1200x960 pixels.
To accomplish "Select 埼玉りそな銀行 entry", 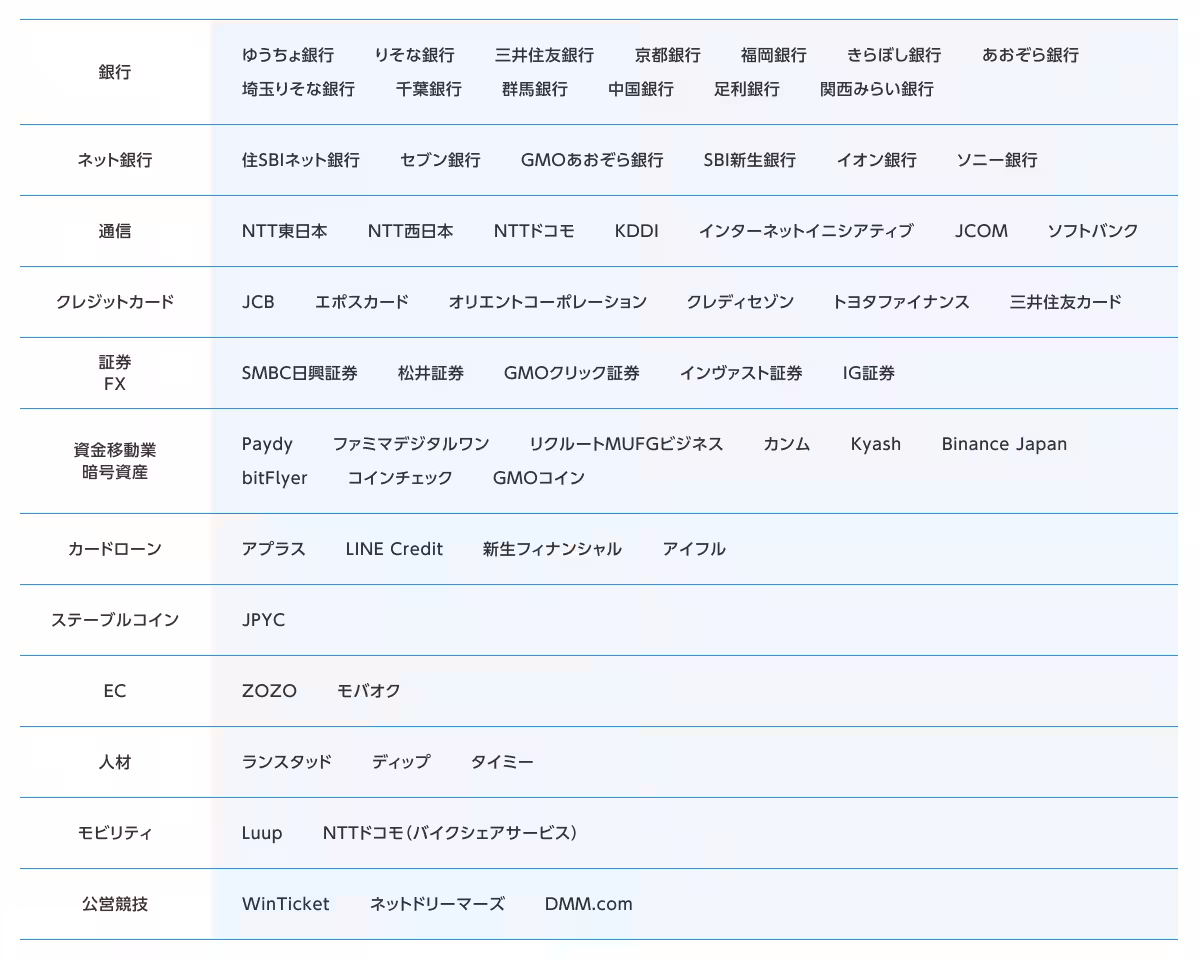I will click(298, 89).
